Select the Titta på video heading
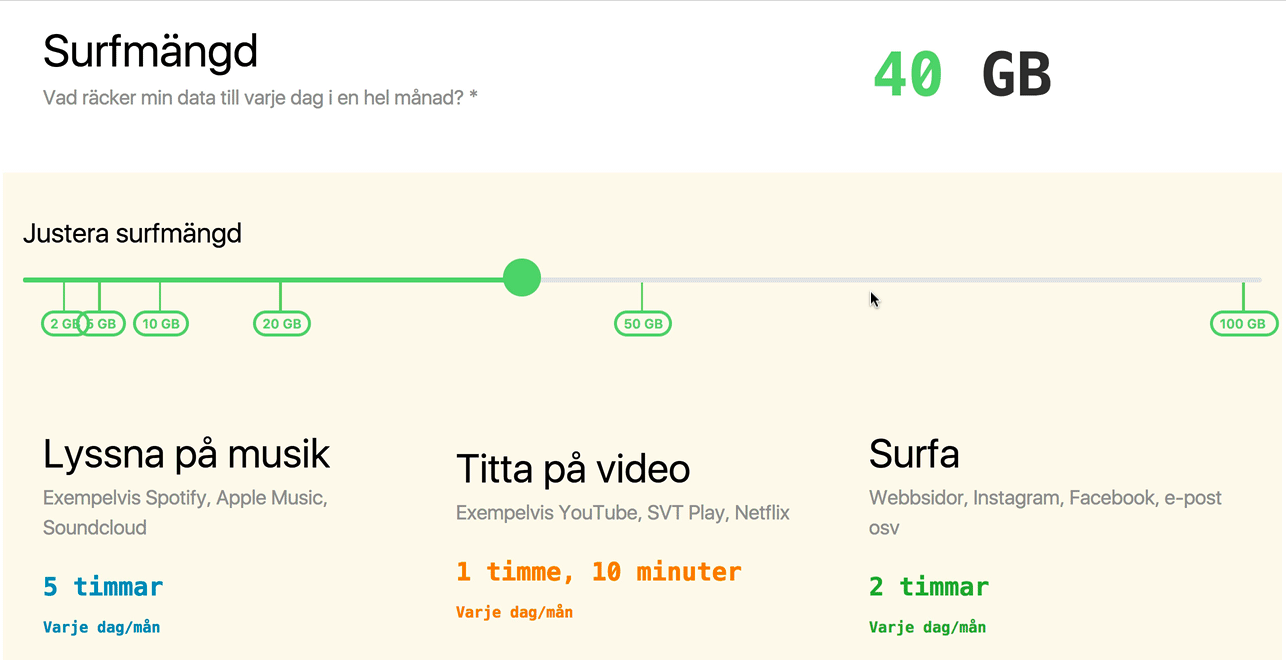 tap(573, 469)
